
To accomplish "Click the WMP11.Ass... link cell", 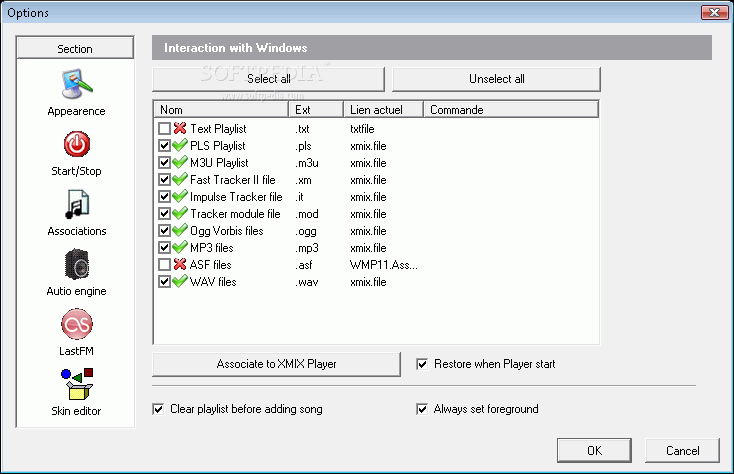I will coord(384,265).
